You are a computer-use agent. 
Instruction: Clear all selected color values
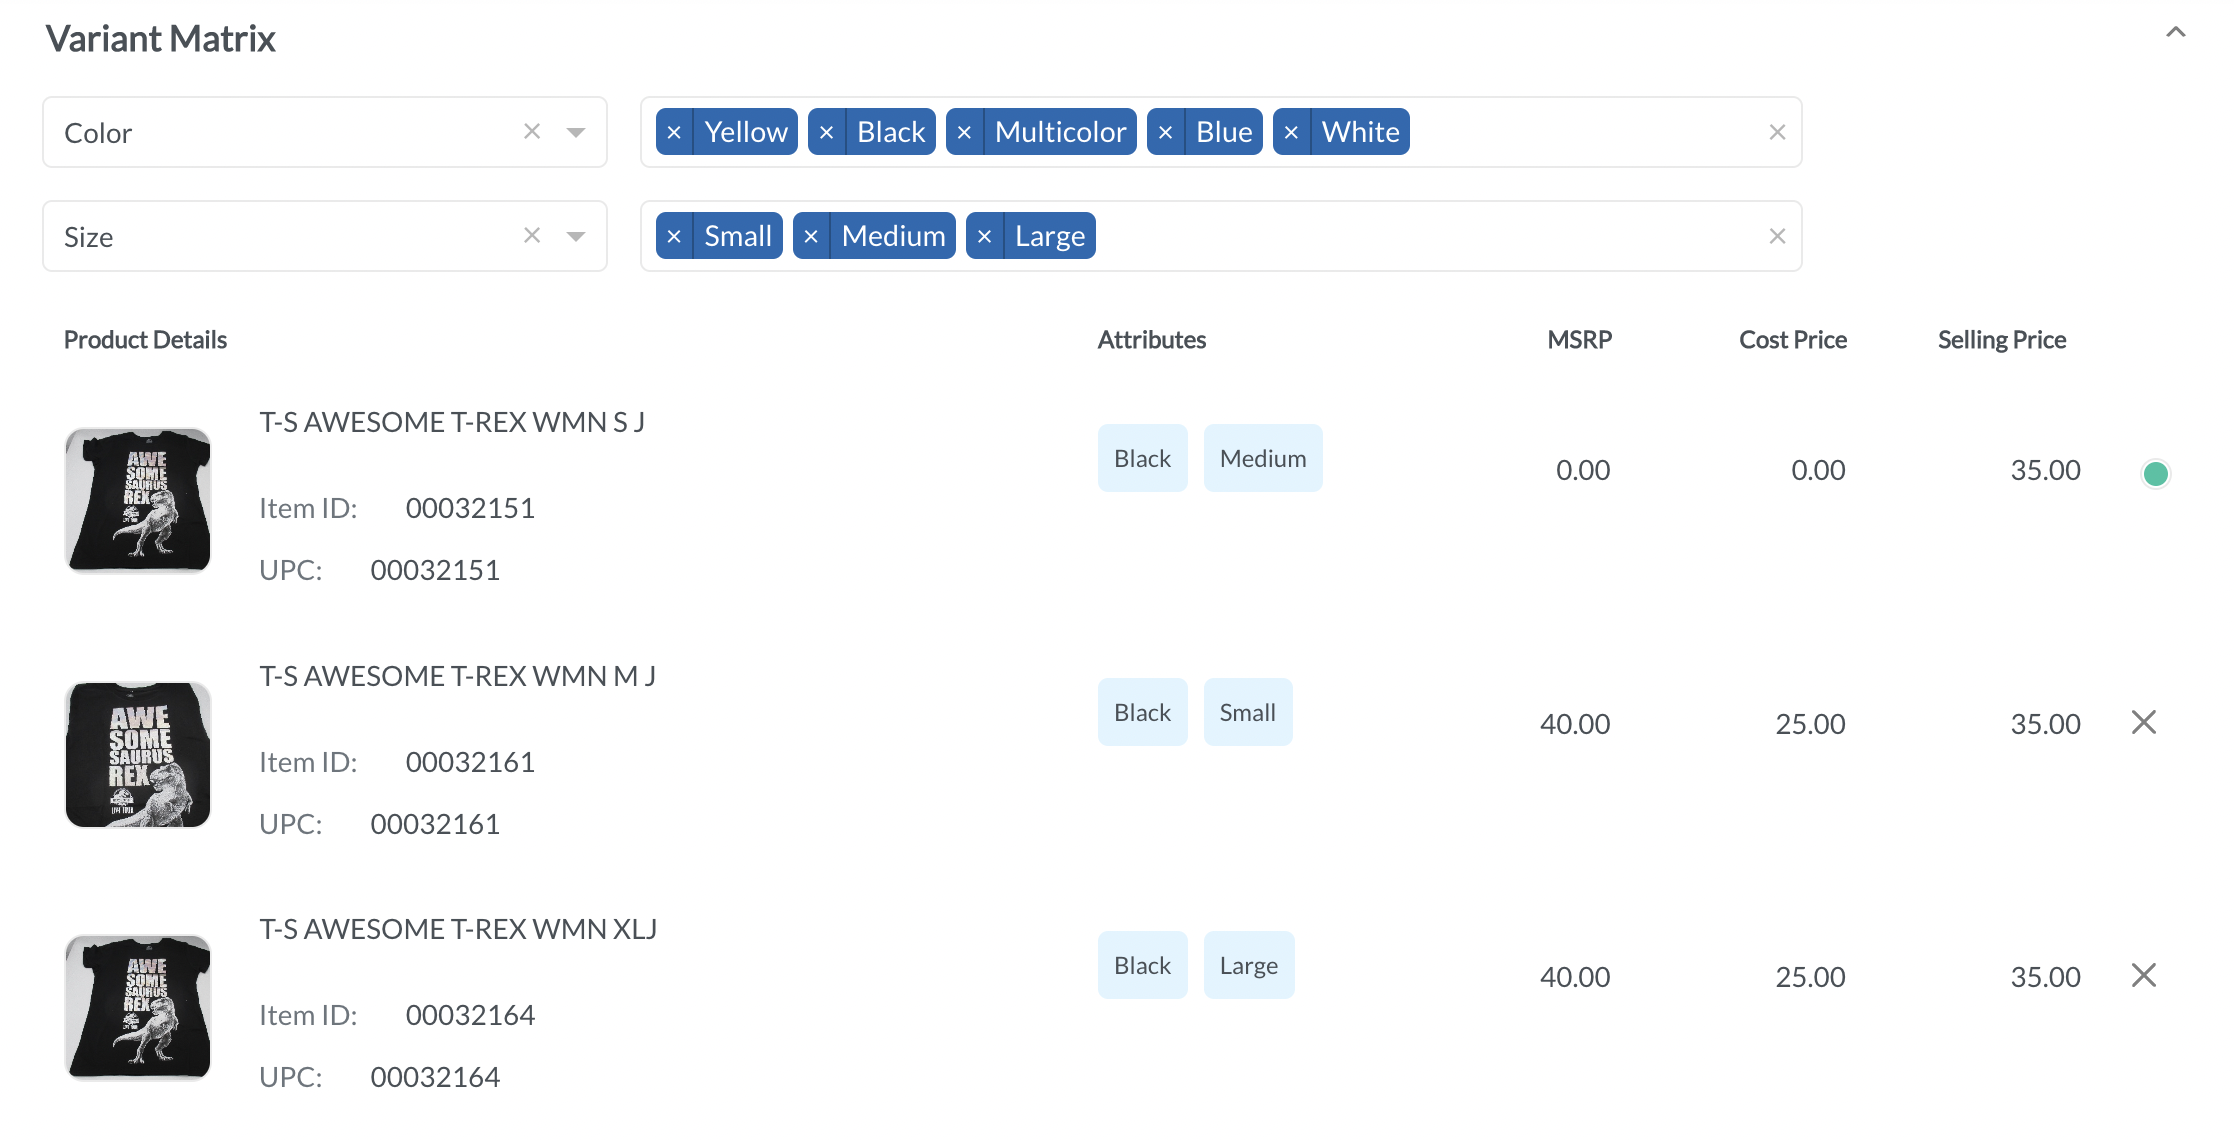point(1777,132)
